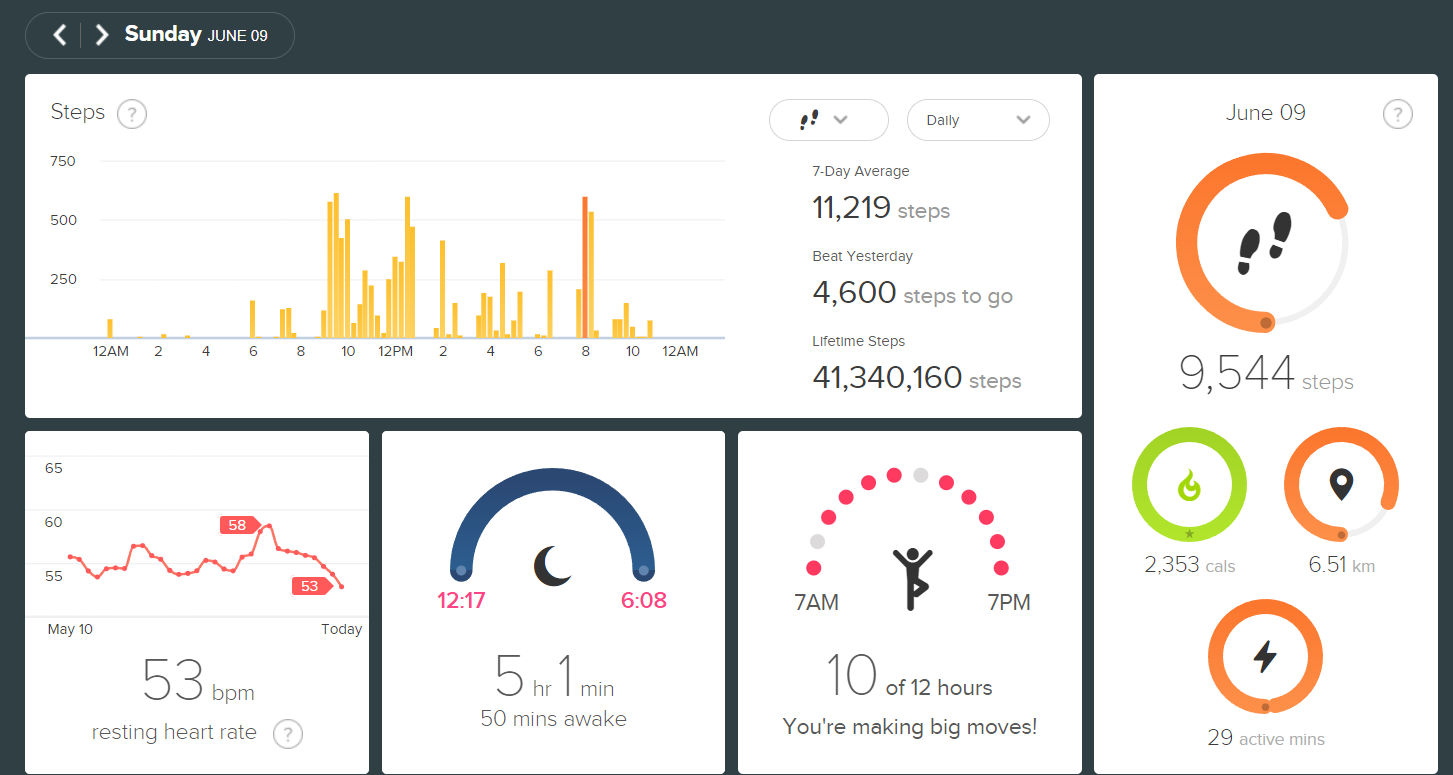Click the 7PM hourly activity label
Image resolution: width=1453 pixels, height=775 pixels.
(x=1008, y=603)
